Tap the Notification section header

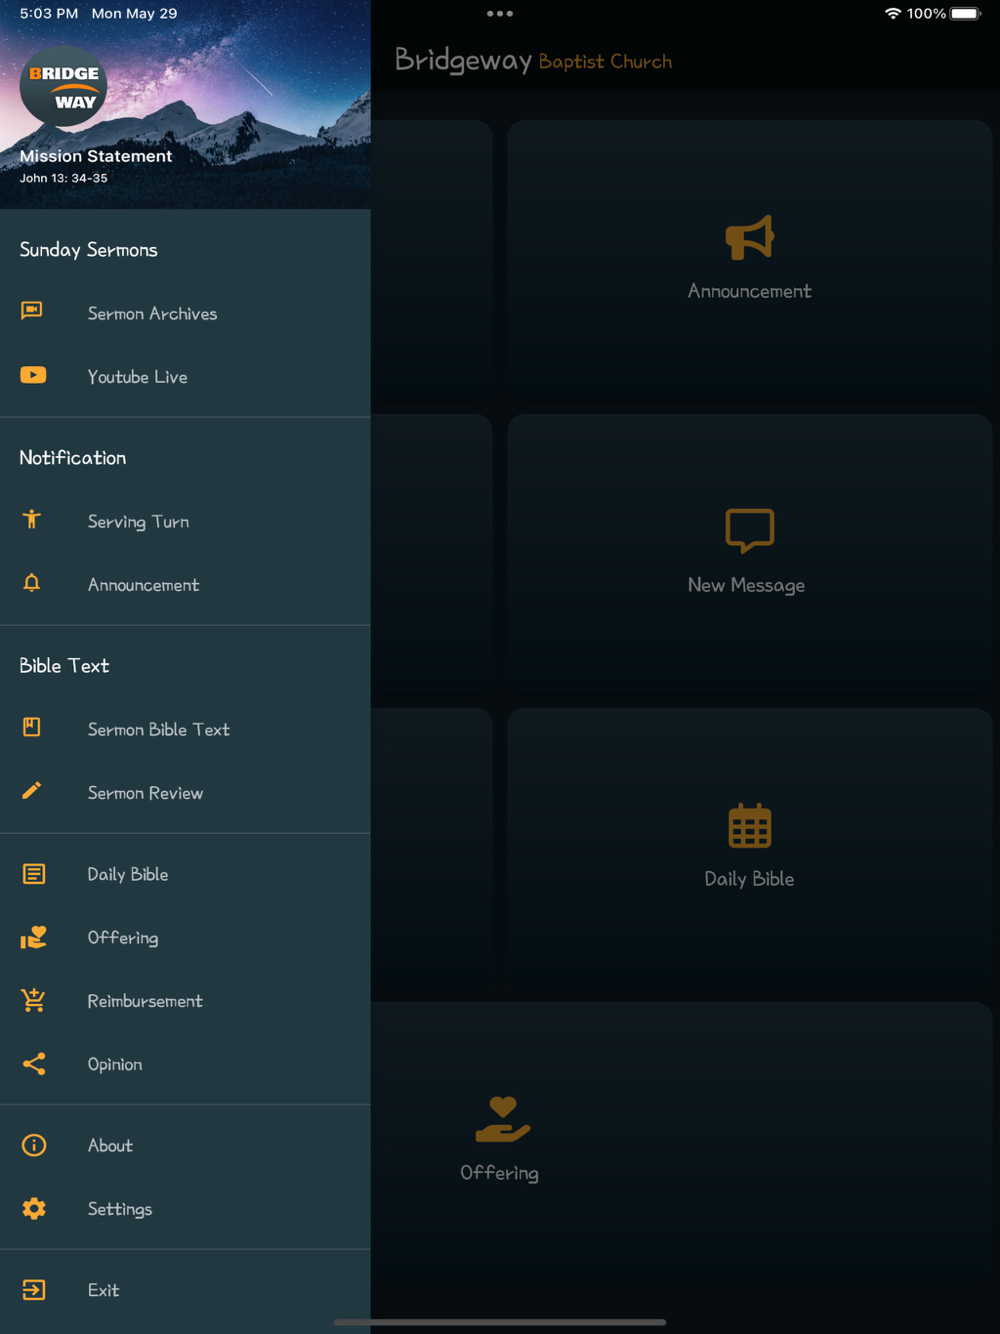[x=73, y=457]
